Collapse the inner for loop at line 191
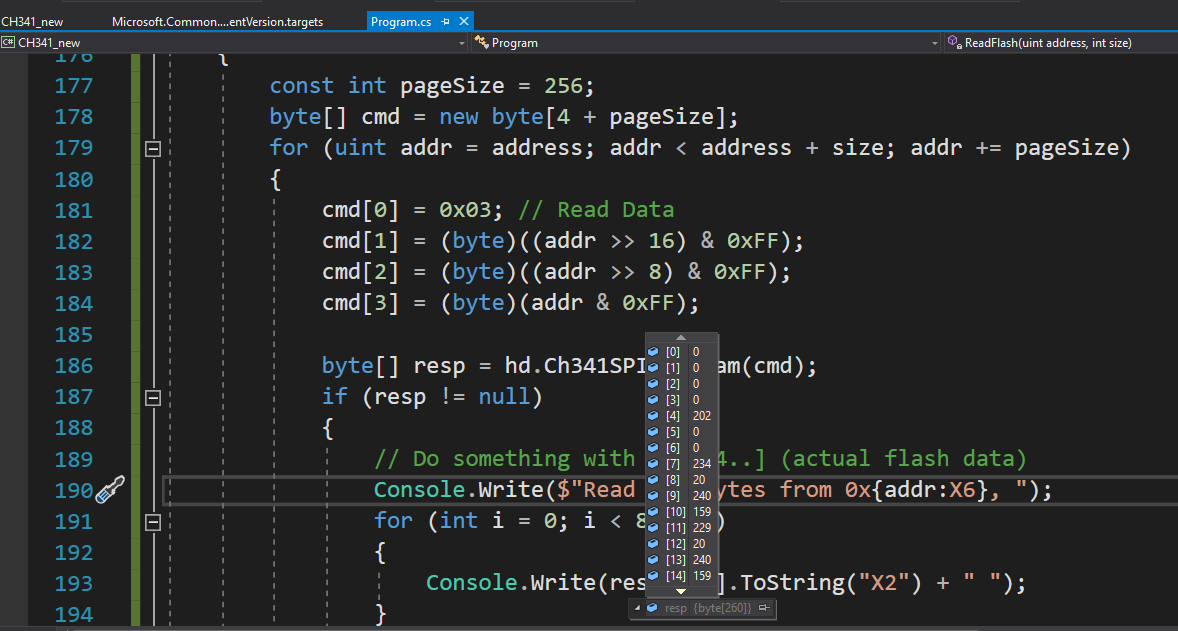 click(153, 522)
